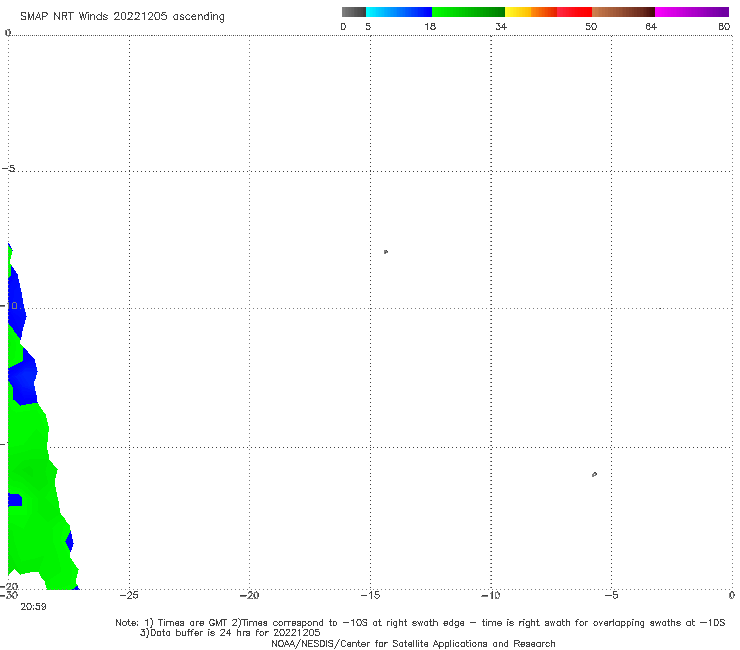Click the '-30' longitude label at bottom left
740x650 pixels.
coord(8,595)
